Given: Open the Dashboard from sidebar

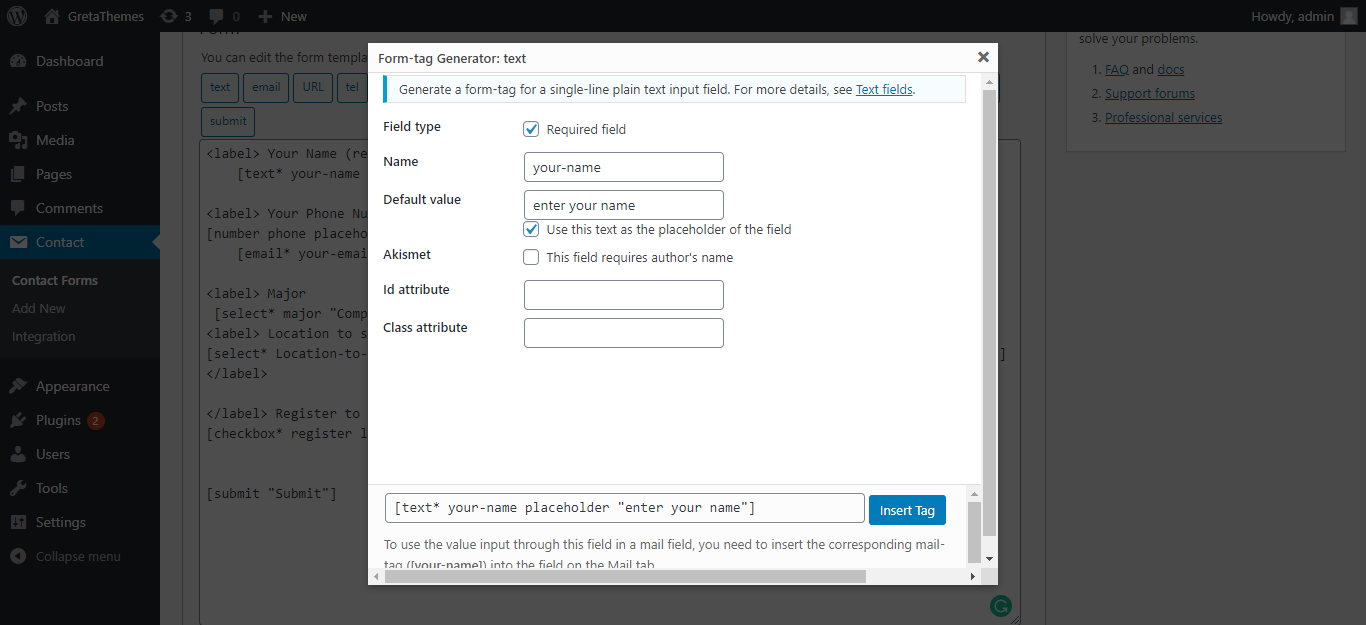Looking at the screenshot, I should (69, 61).
